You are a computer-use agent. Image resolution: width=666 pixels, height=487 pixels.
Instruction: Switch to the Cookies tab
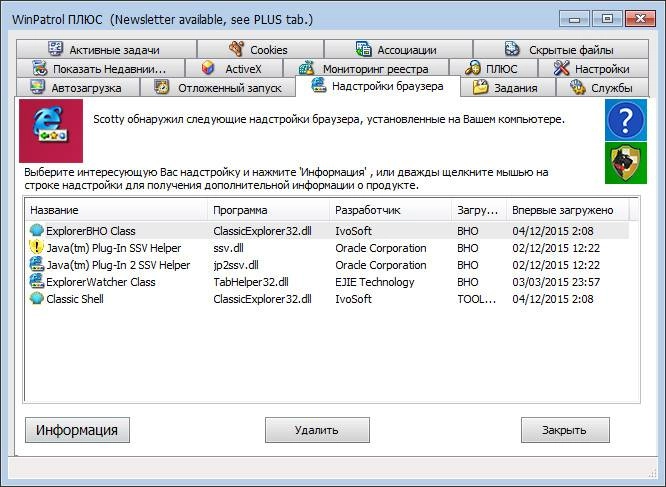[260, 49]
